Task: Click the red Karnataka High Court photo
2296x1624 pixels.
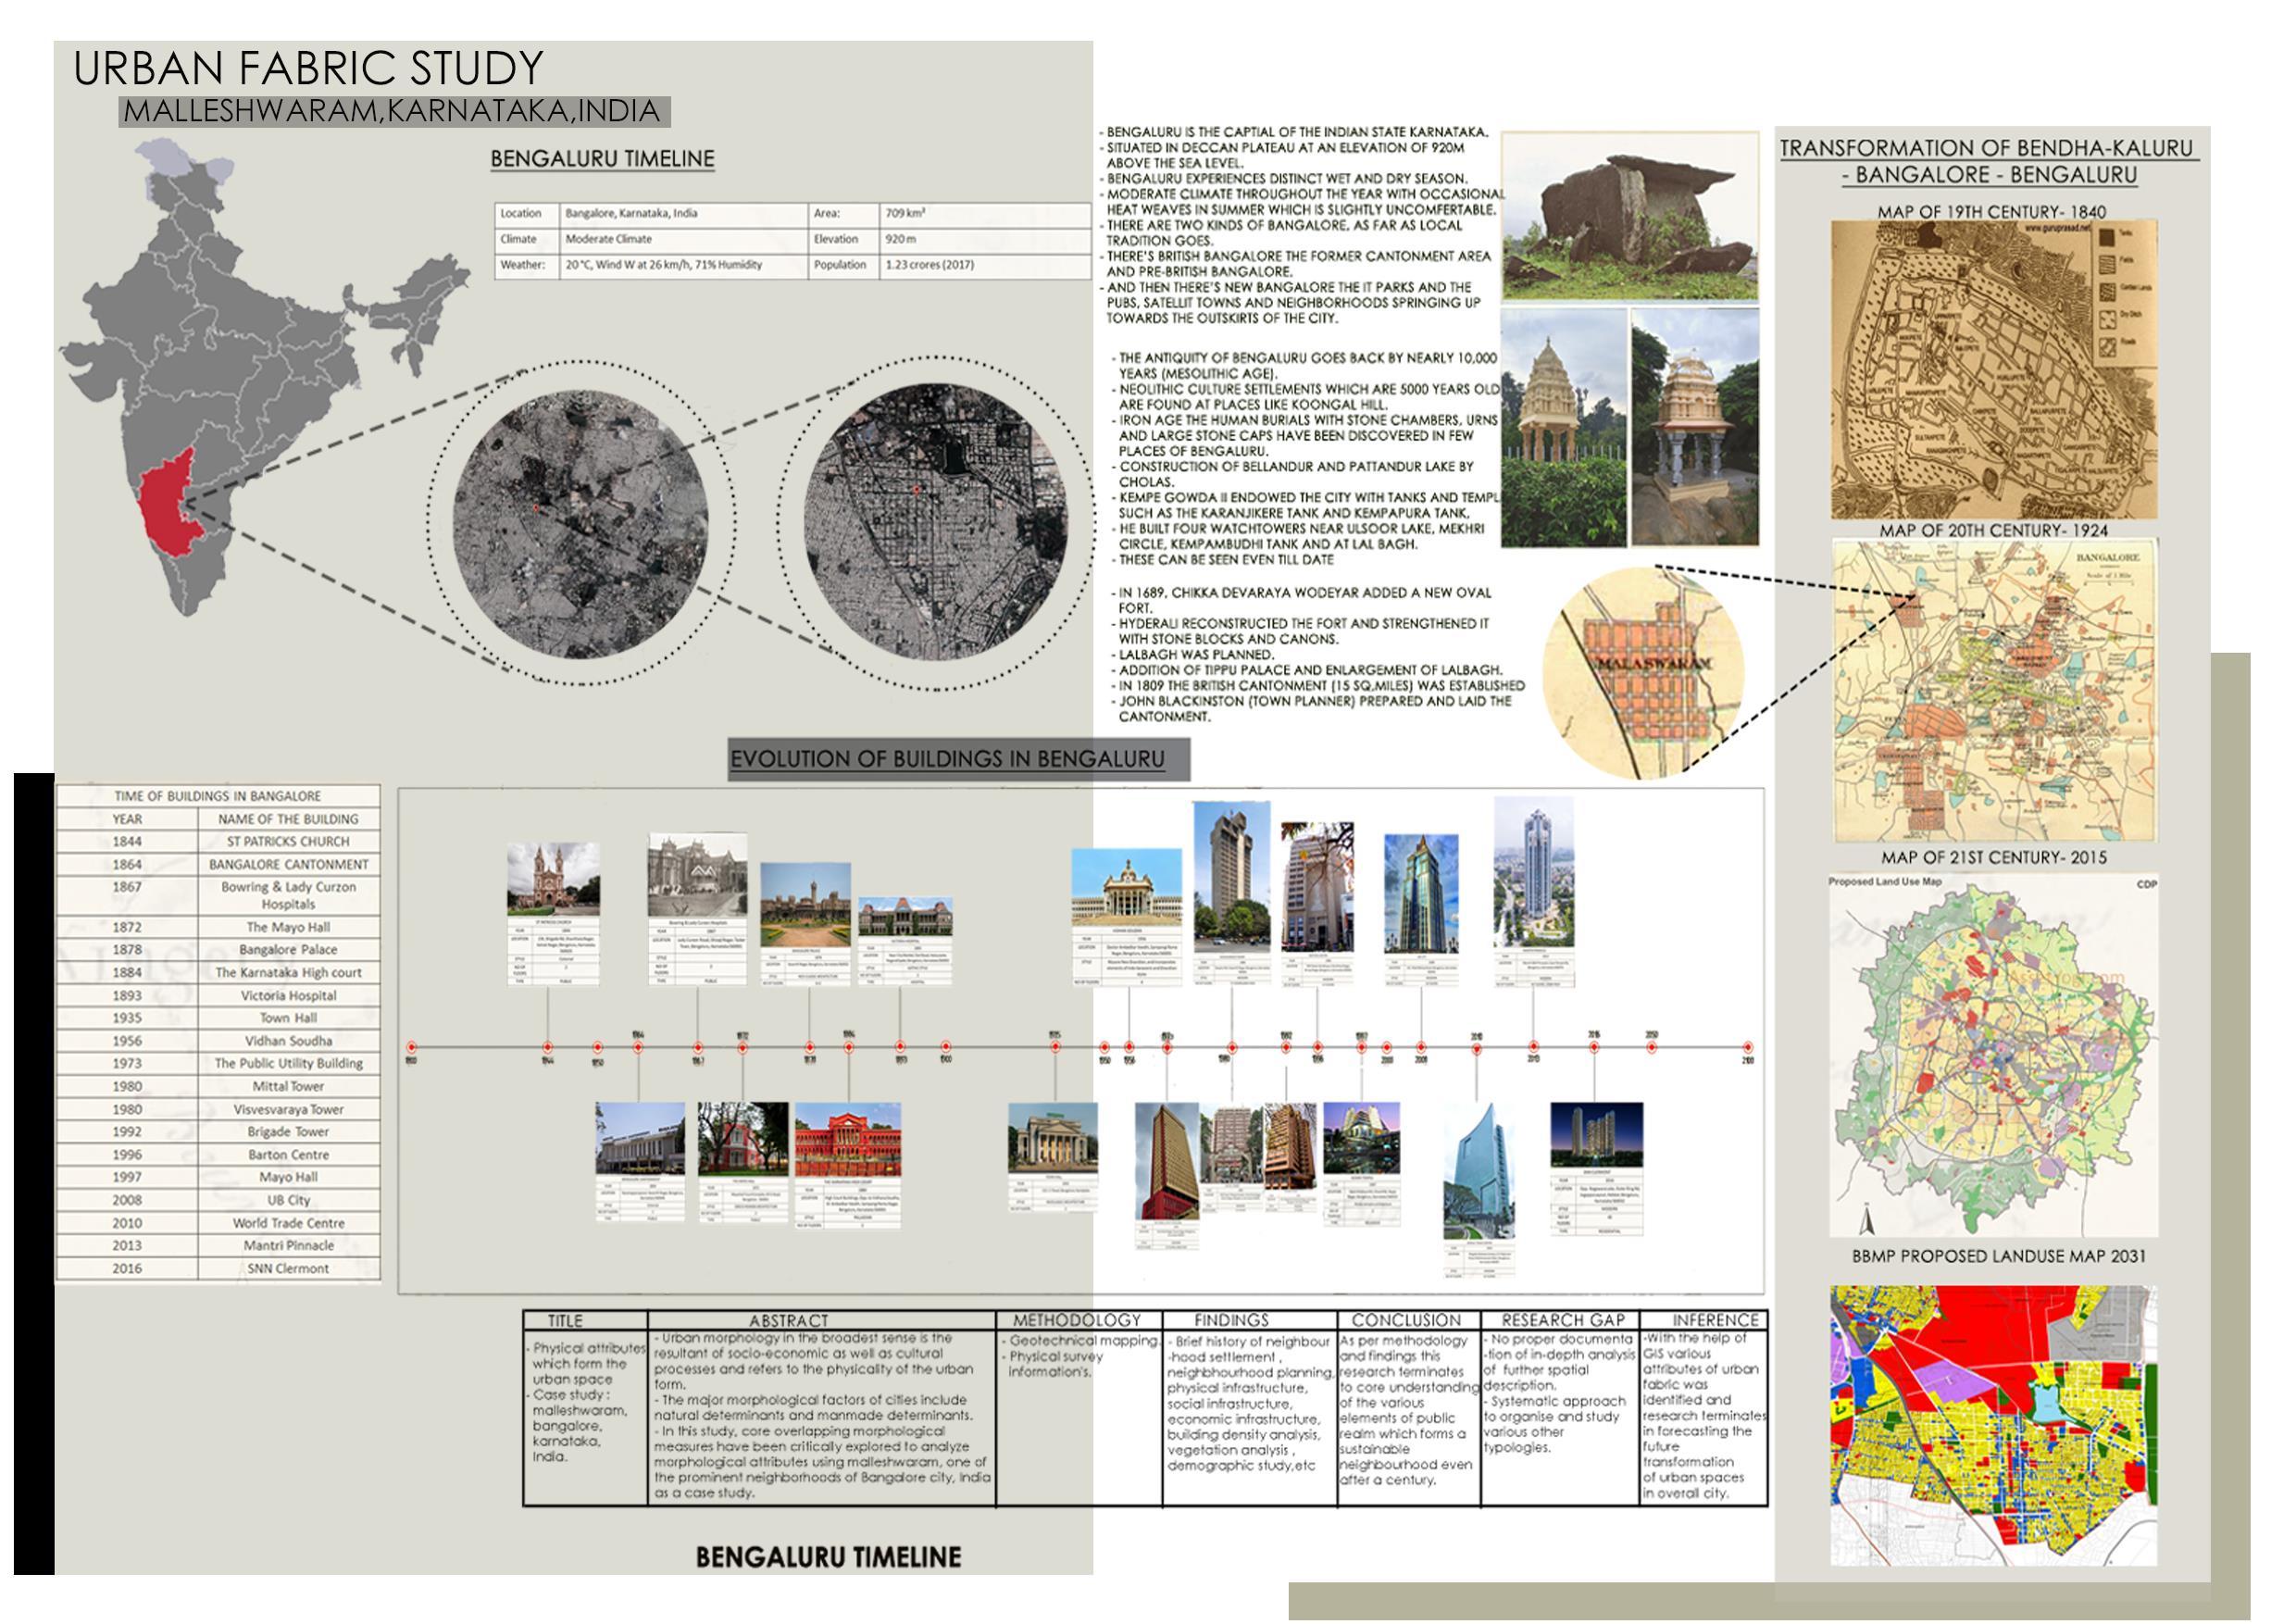Action: point(847,1139)
